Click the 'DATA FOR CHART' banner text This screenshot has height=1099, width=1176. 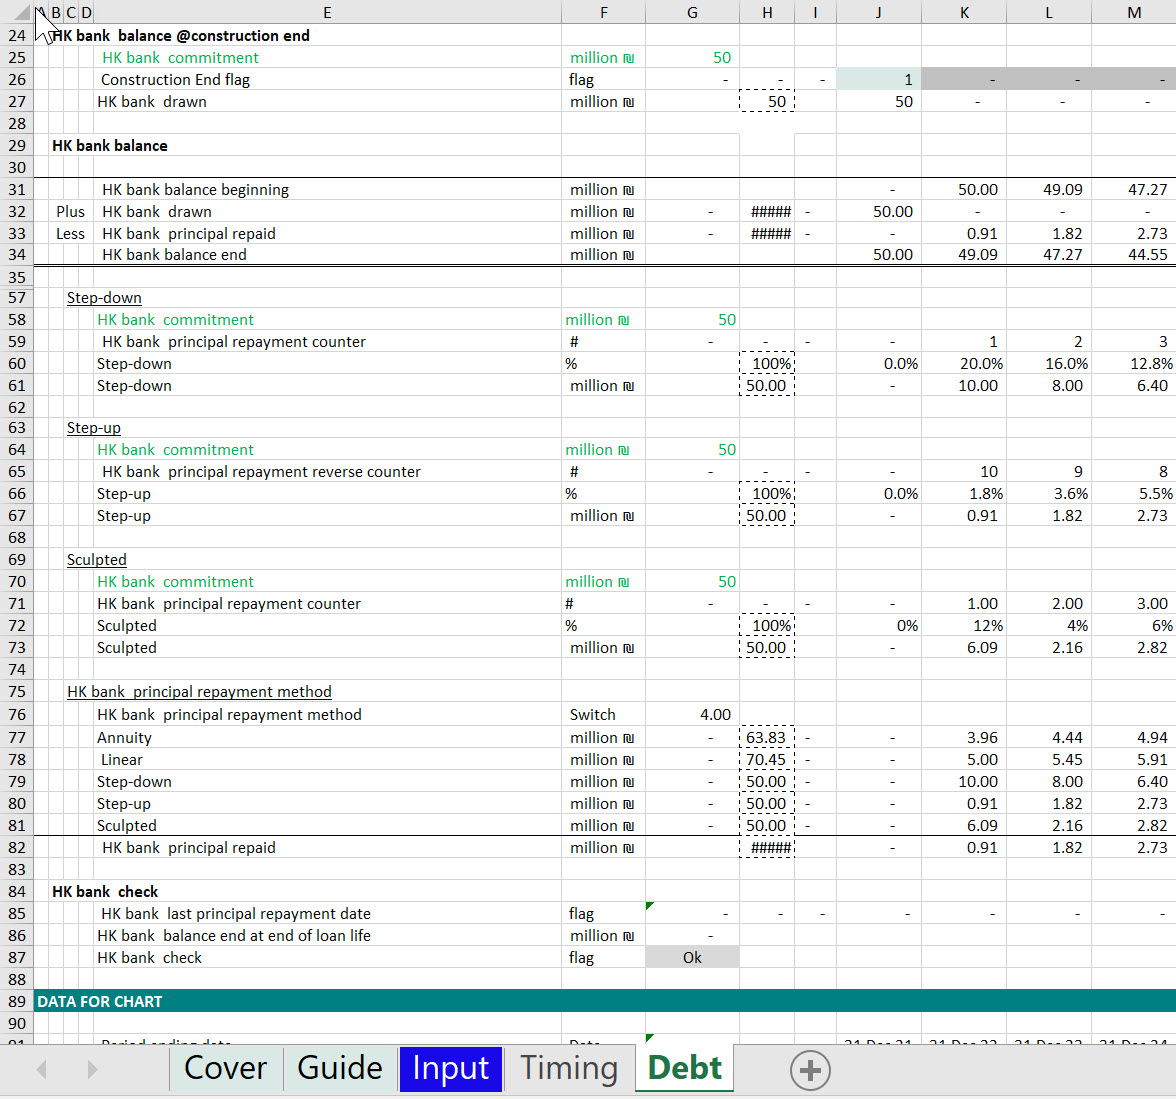point(100,1001)
